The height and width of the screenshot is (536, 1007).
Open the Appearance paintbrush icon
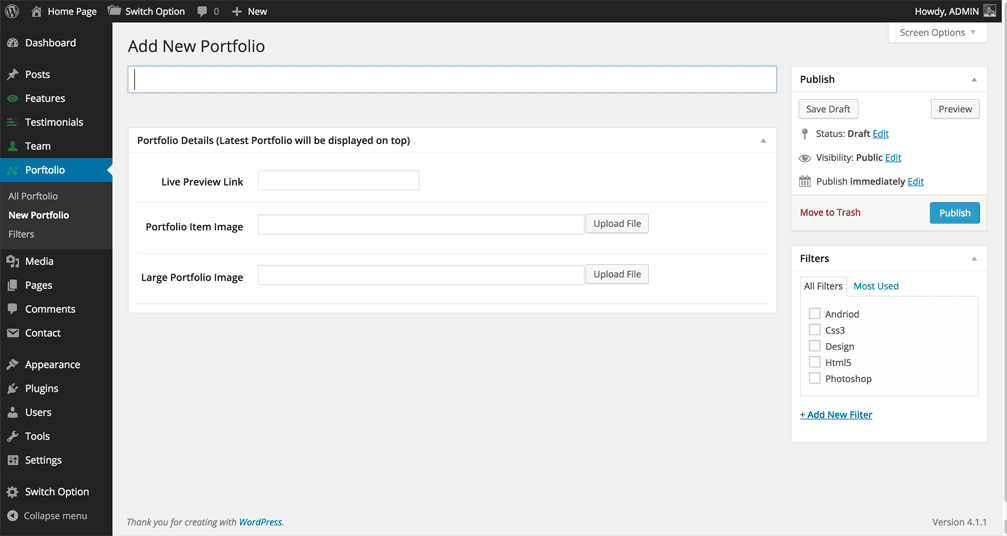[13, 365]
